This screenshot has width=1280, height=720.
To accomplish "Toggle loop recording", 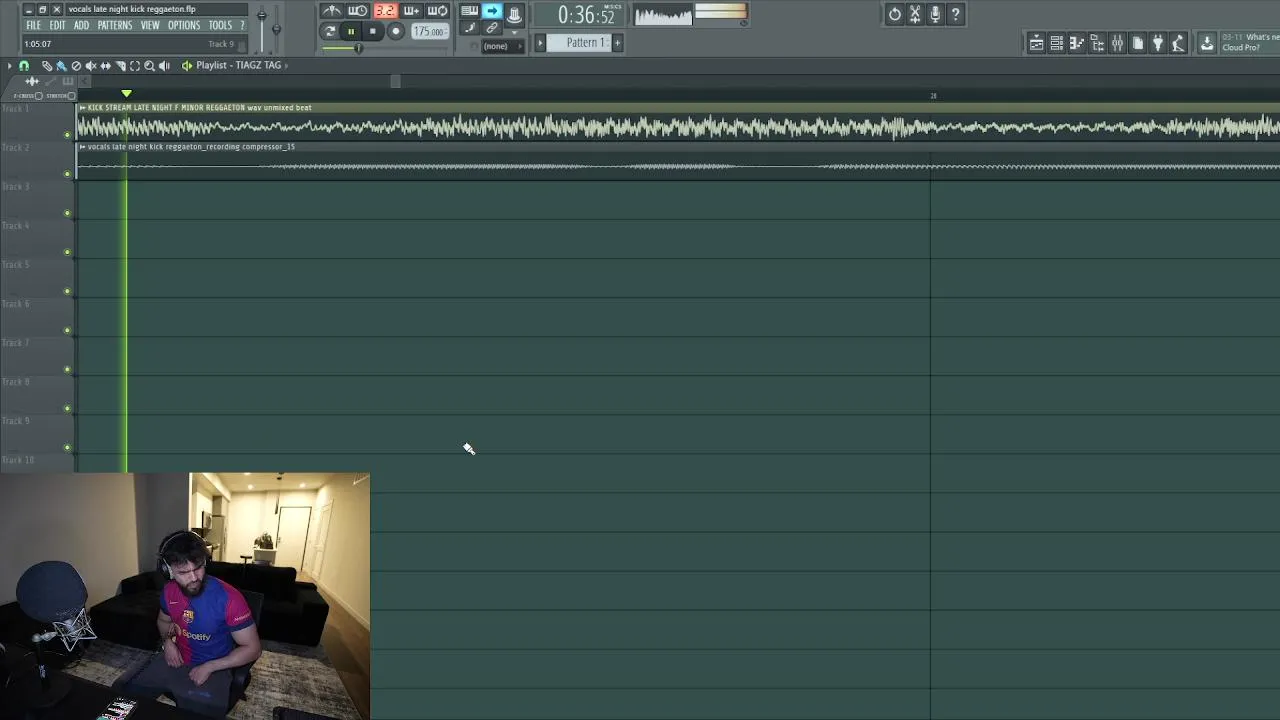I will [x=438, y=11].
